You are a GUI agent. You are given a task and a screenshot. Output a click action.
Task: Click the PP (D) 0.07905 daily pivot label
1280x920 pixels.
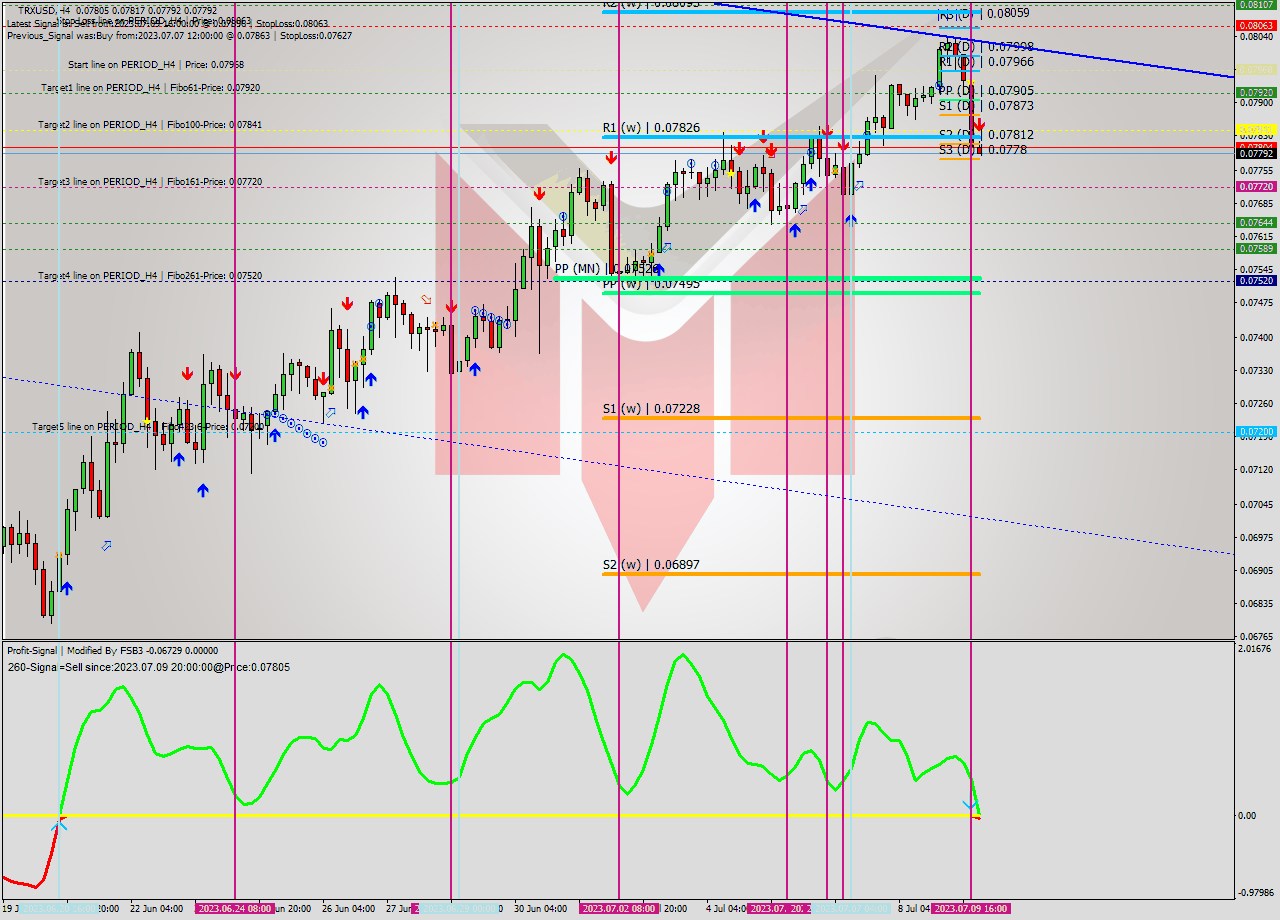(x=985, y=91)
